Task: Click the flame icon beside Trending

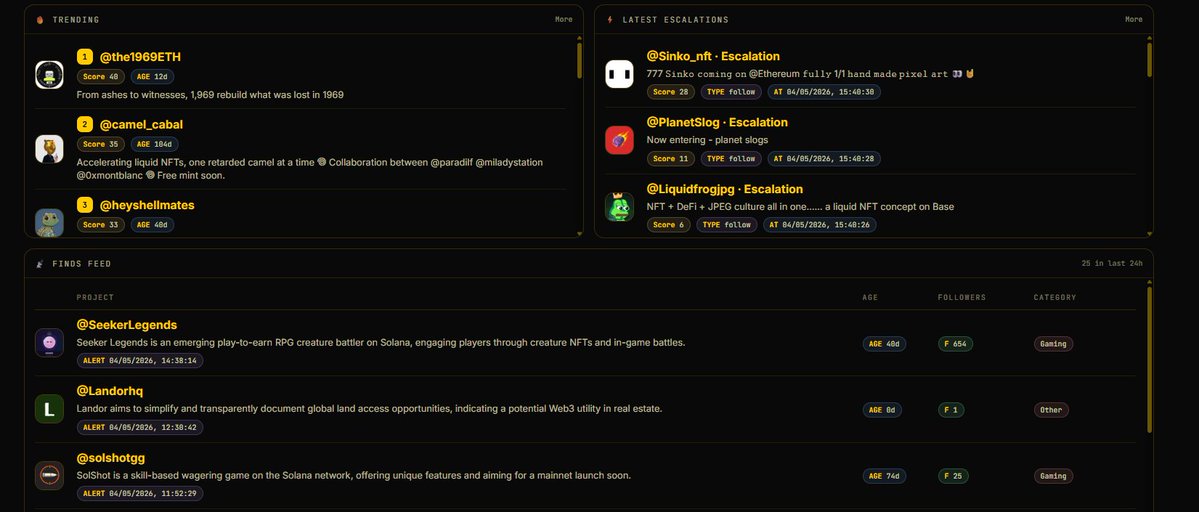Action: point(41,20)
